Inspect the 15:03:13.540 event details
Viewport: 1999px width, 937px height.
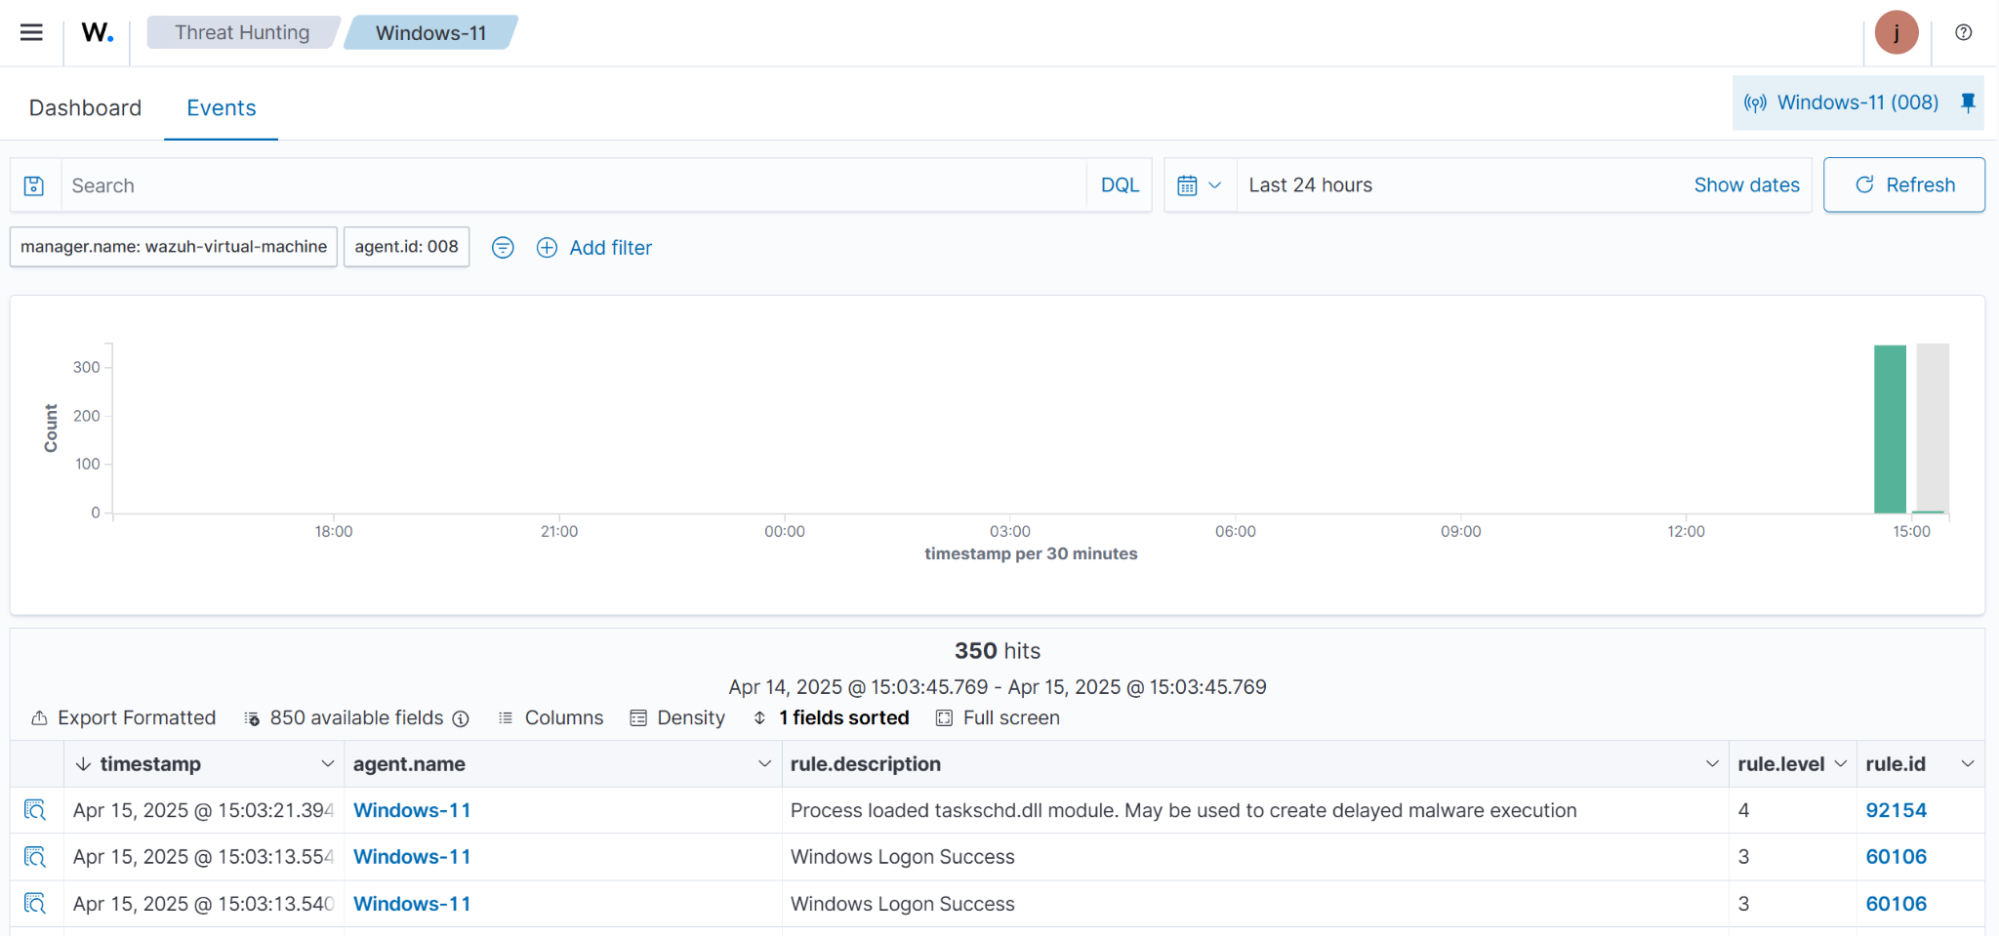pos(35,904)
